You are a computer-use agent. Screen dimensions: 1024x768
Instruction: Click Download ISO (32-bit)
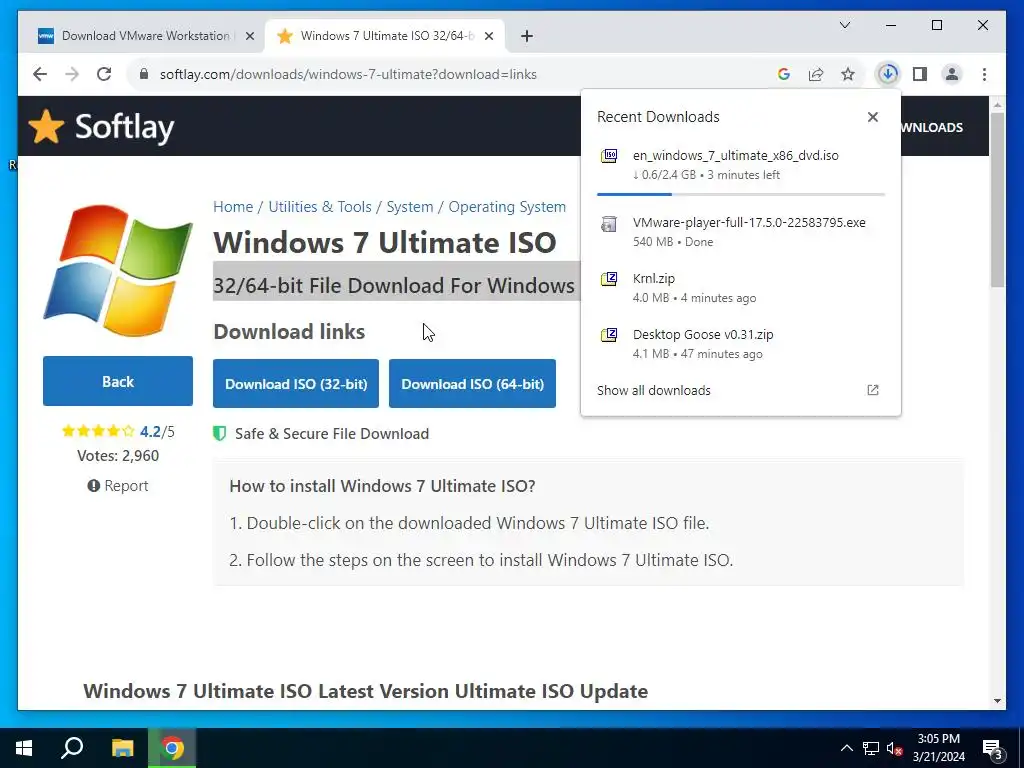coord(296,384)
